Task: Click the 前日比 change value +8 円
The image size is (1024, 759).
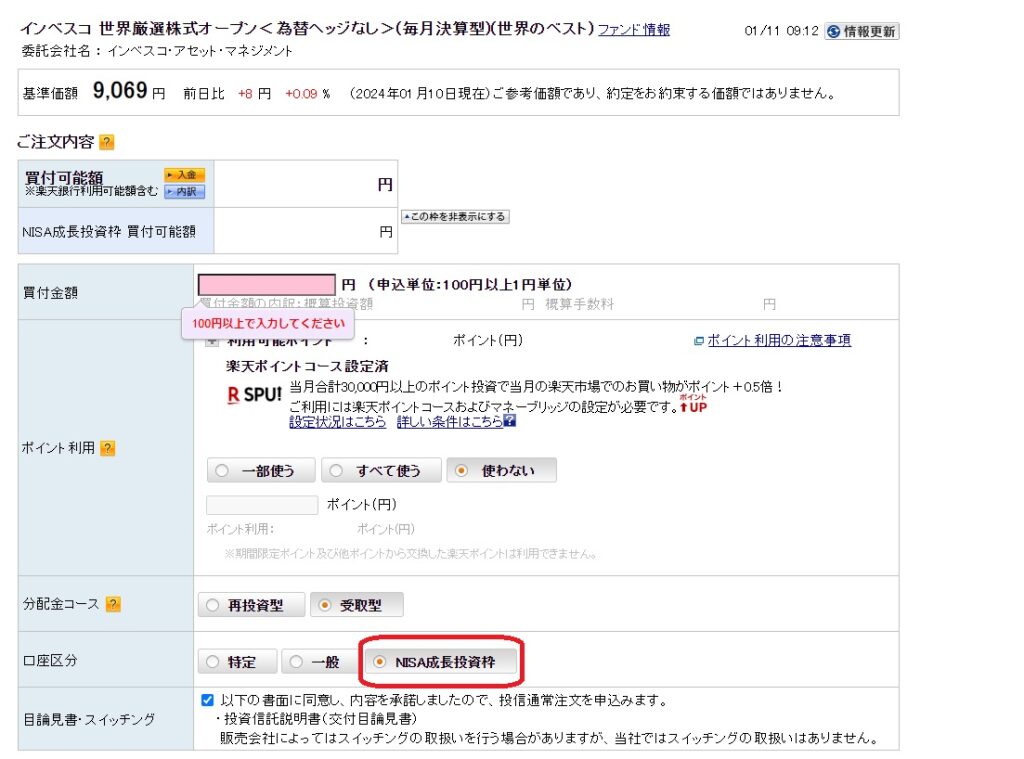Action: (254, 93)
